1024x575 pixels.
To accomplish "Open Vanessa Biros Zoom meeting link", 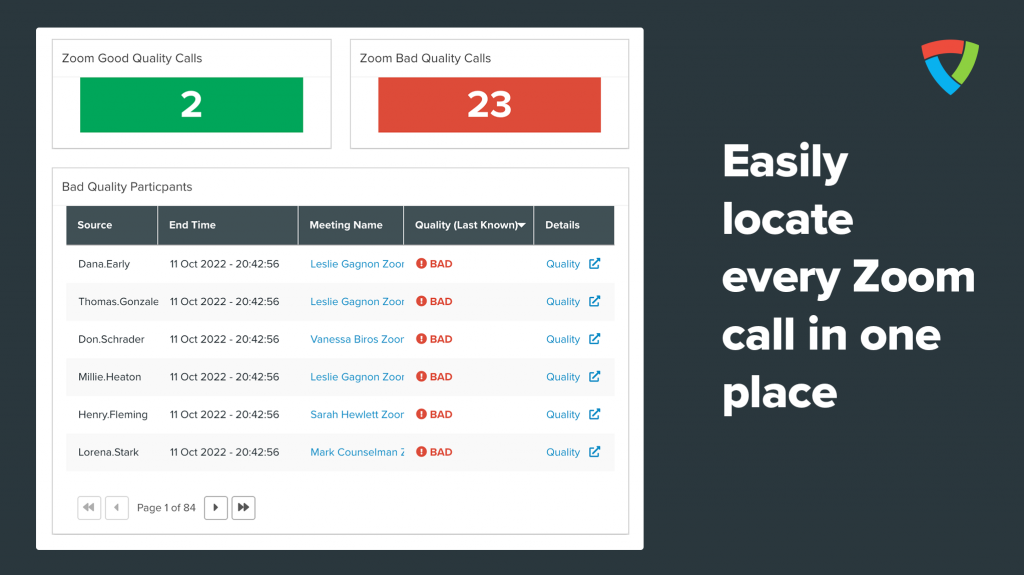I will (x=357, y=339).
